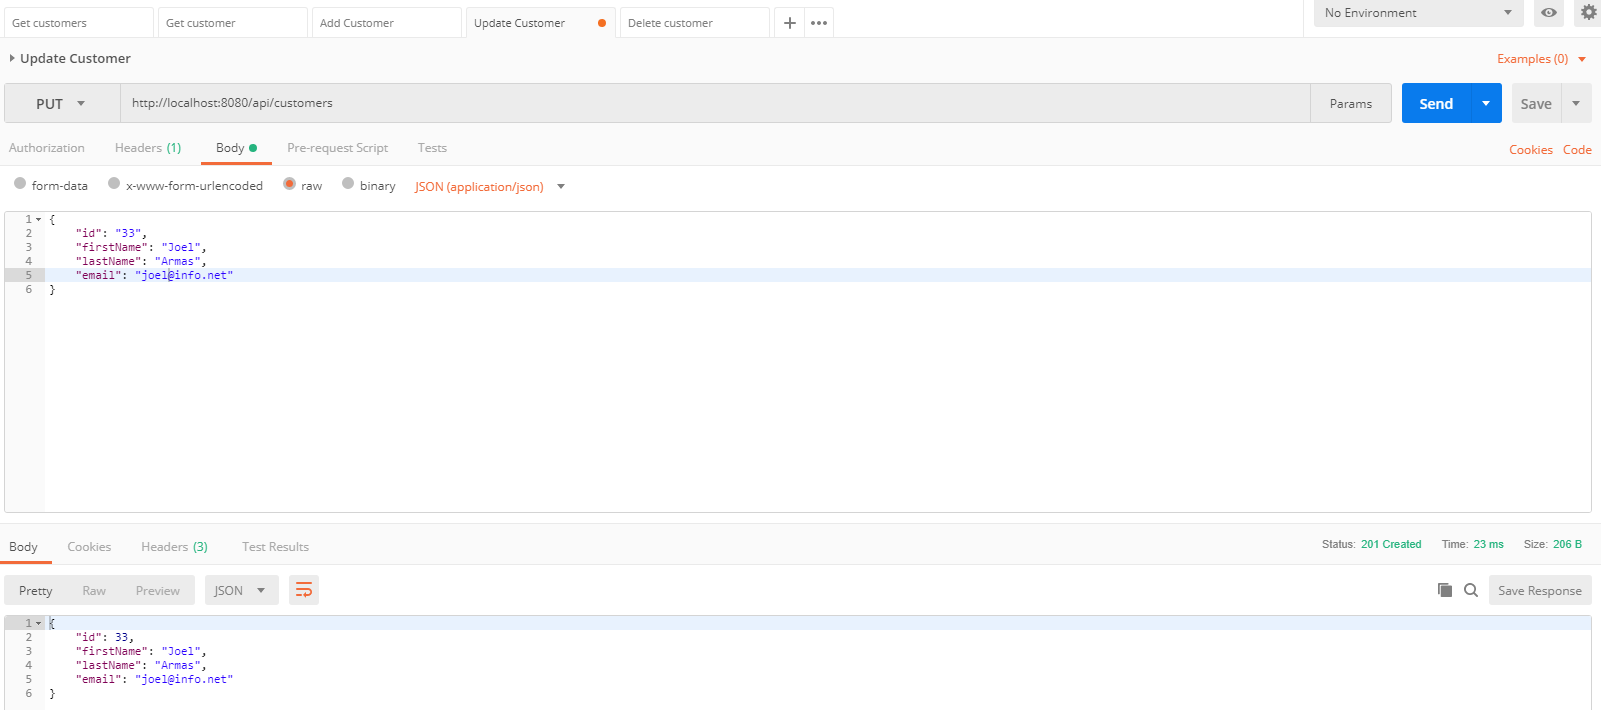This screenshot has width=1601, height=710.
Task: Open response Headers (3) tab
Action: pos(174,547)
